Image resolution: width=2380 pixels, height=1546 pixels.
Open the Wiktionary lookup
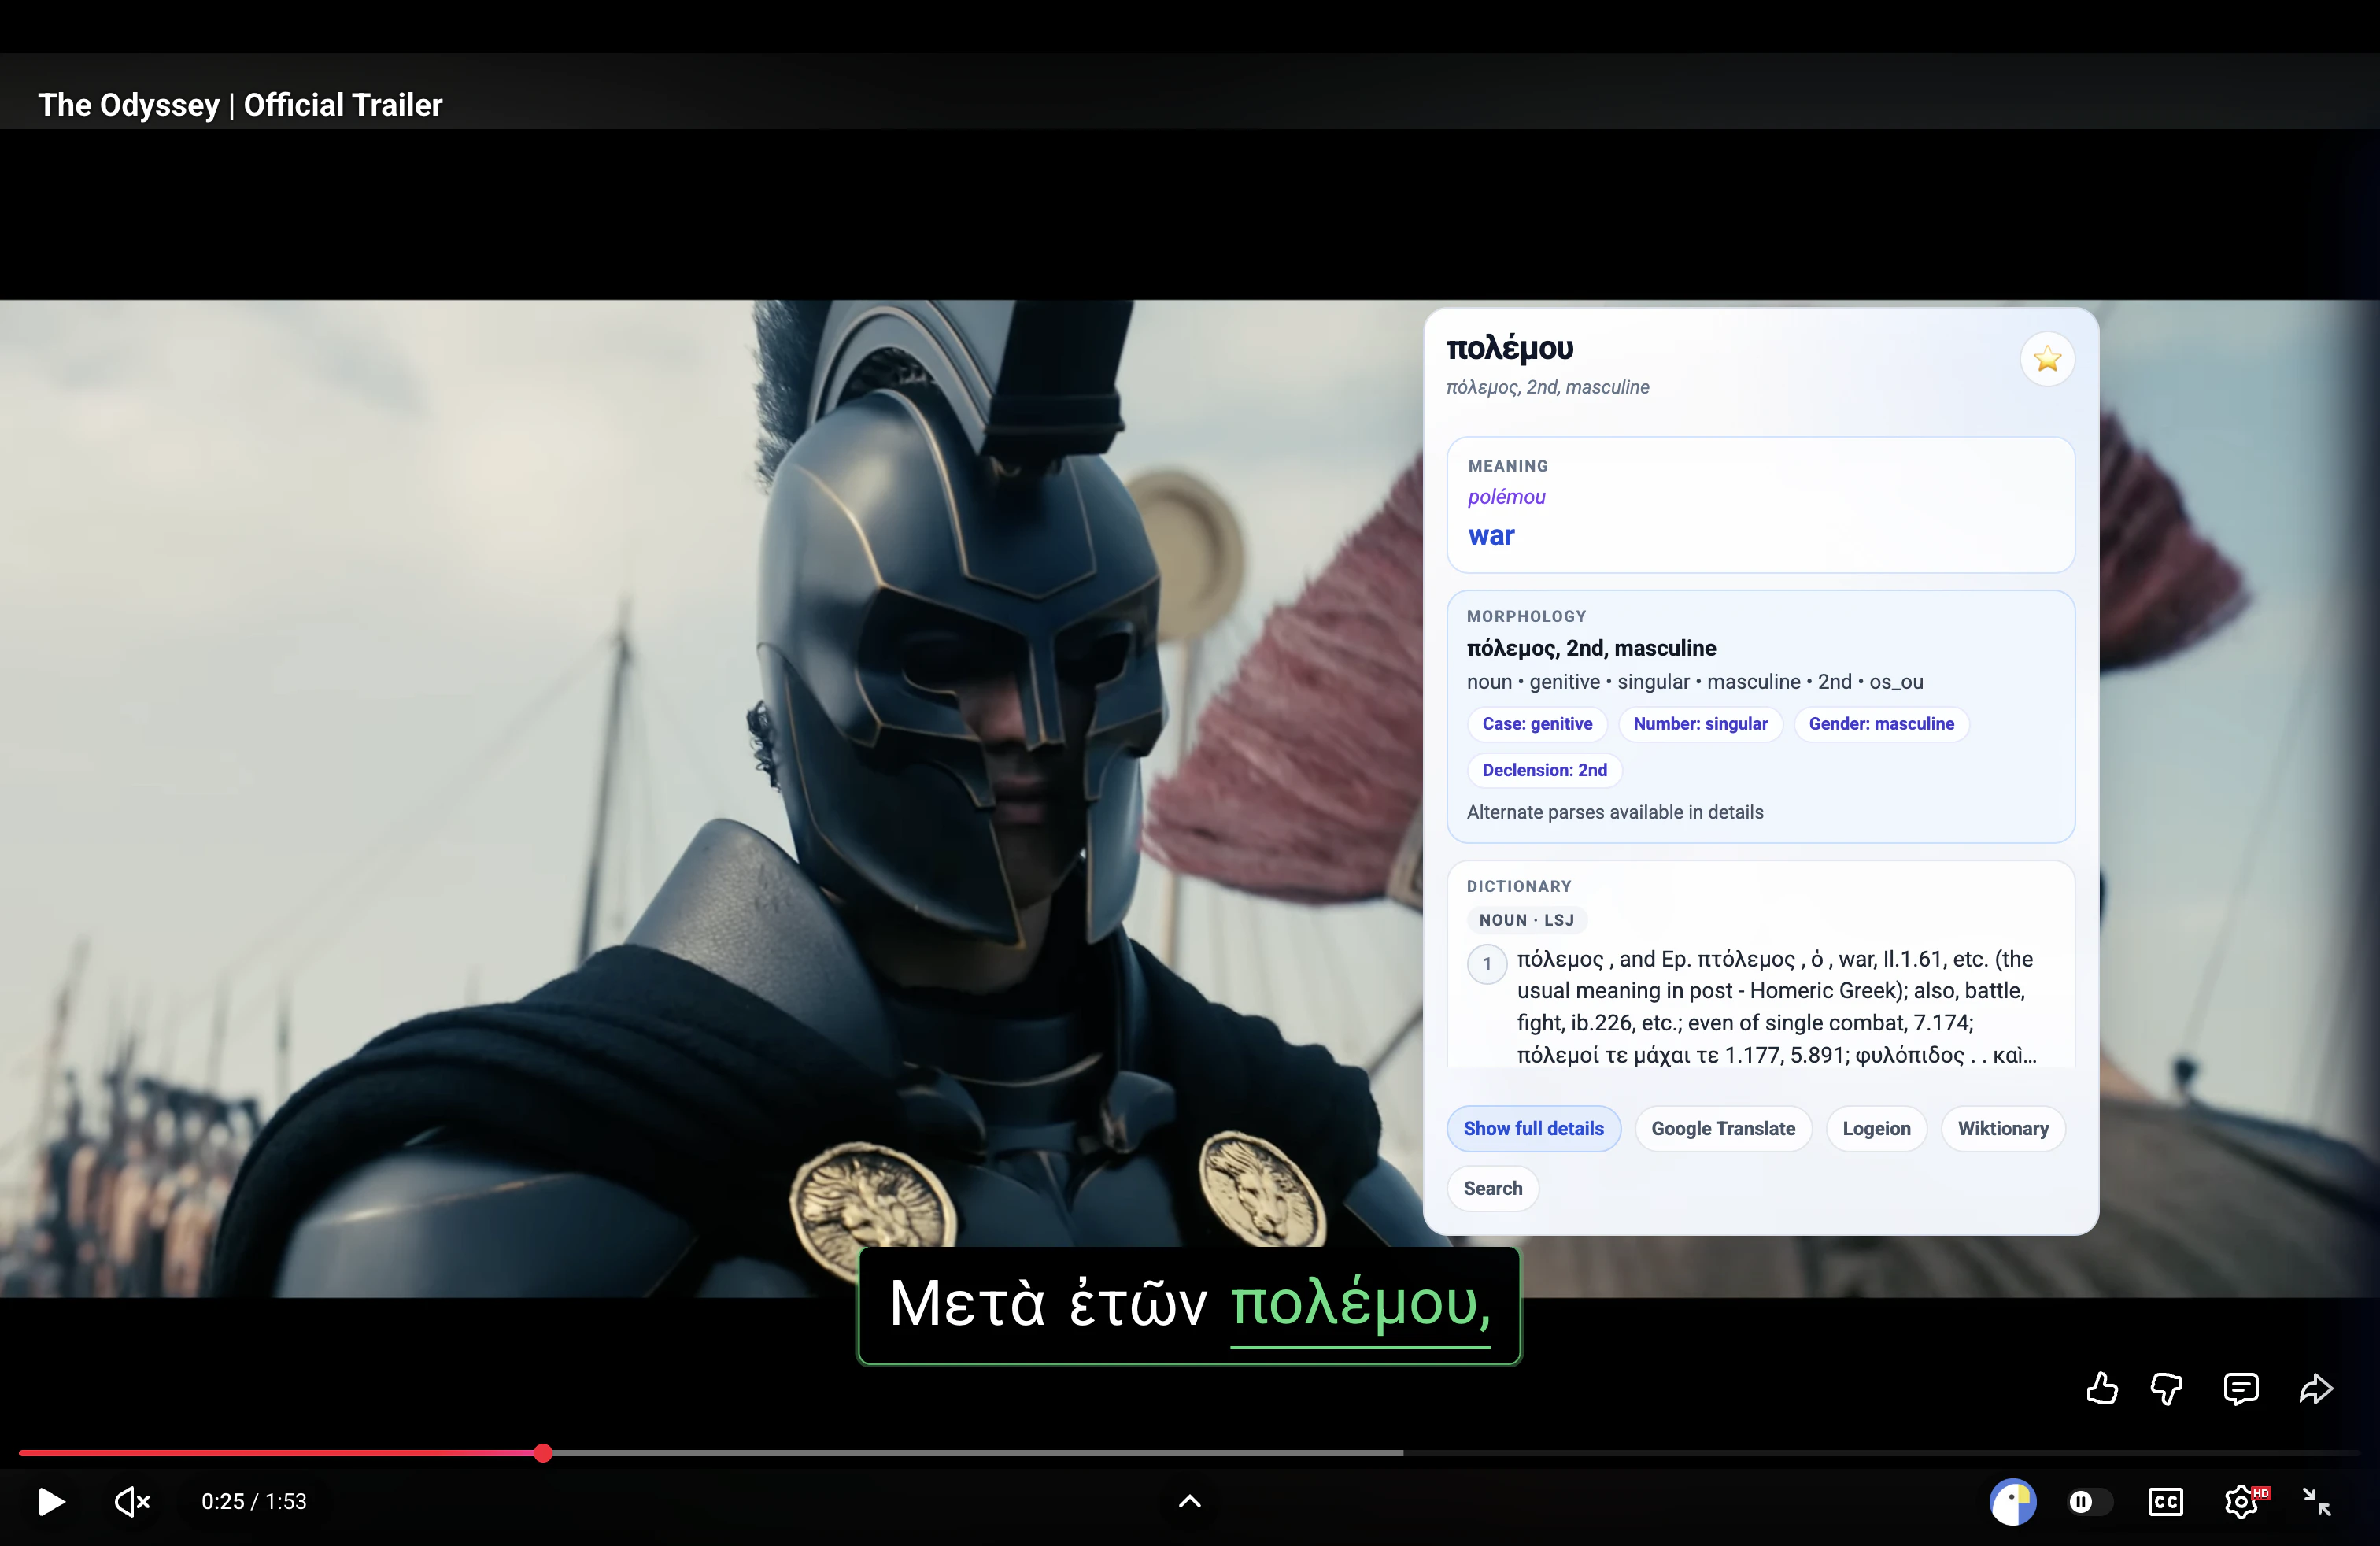point(2002,1128)
